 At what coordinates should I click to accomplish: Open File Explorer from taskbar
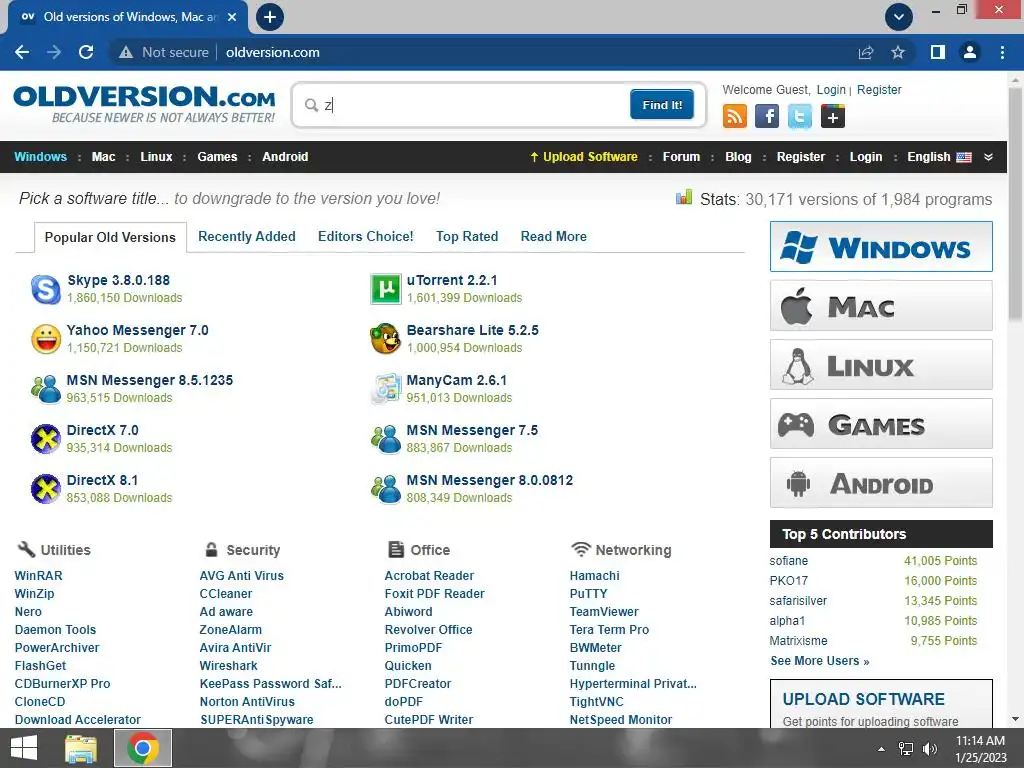tap(81, 748)
